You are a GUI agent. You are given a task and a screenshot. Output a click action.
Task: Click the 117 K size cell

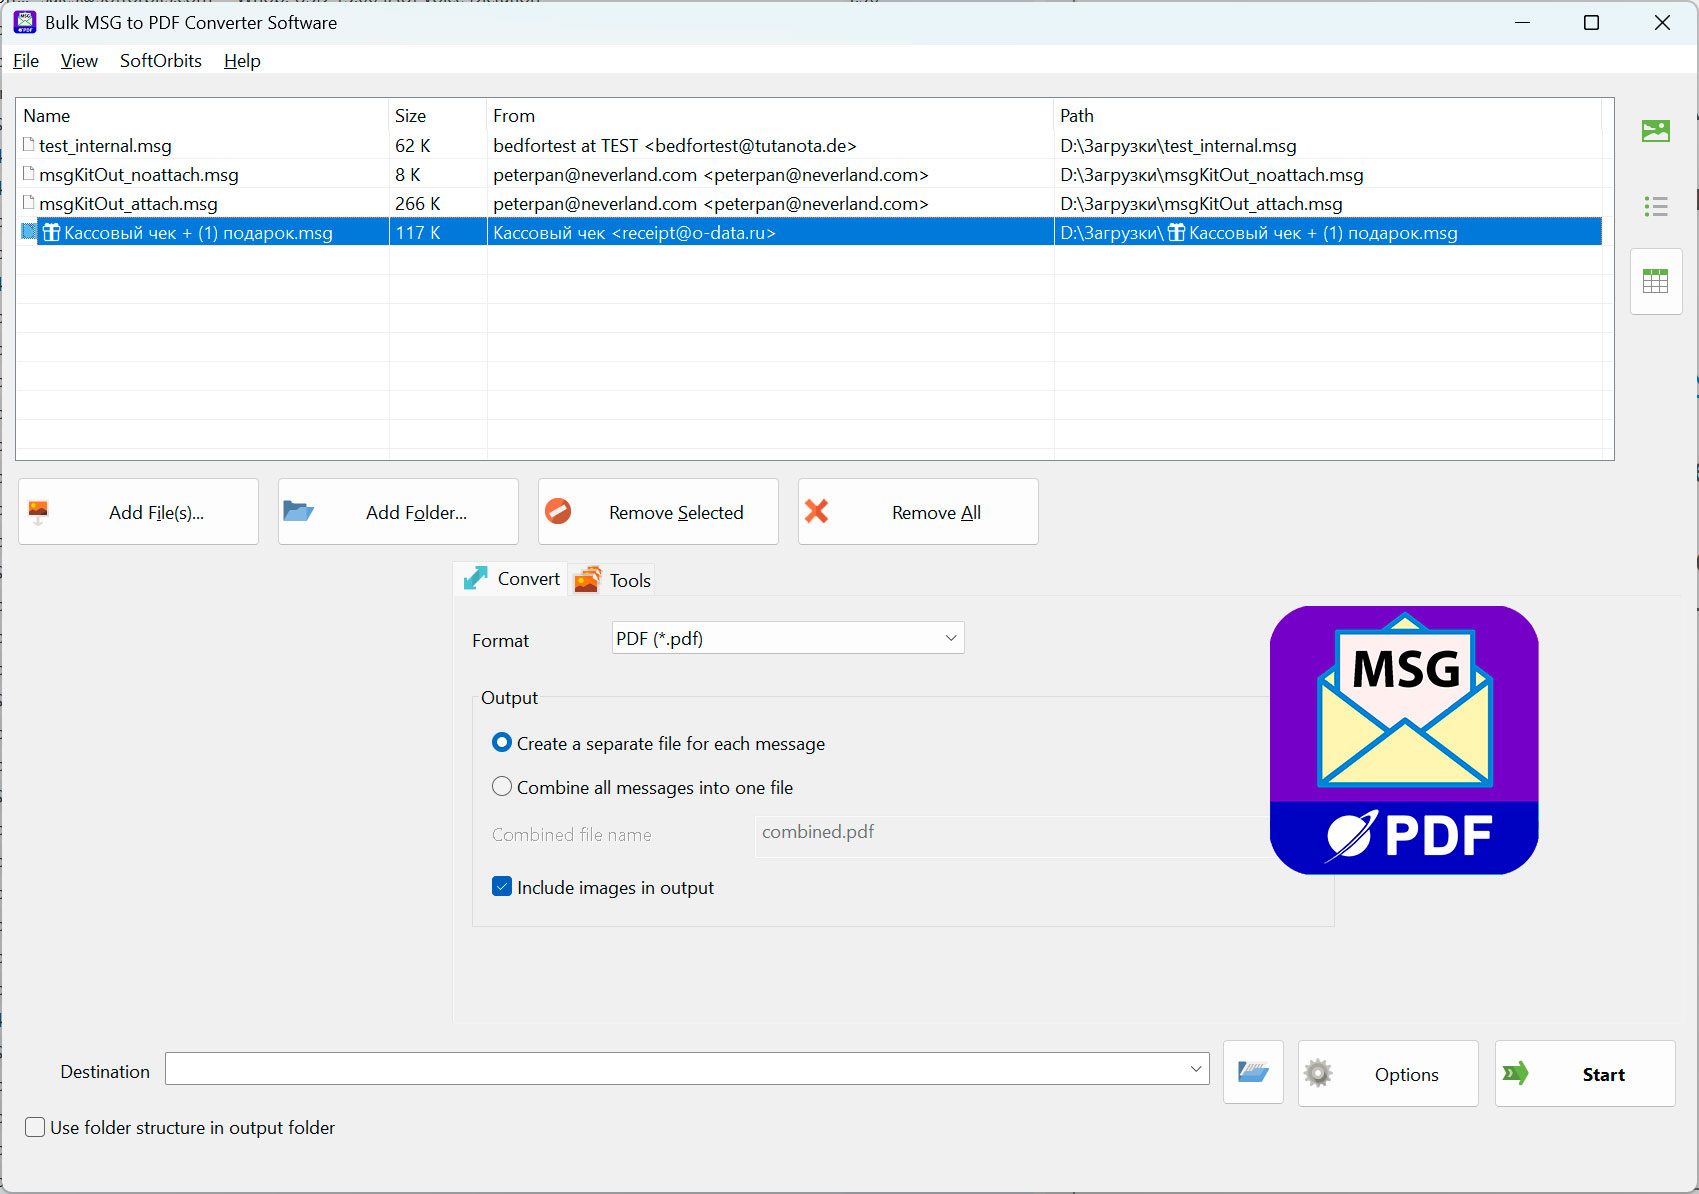click(x=418, y=233)
